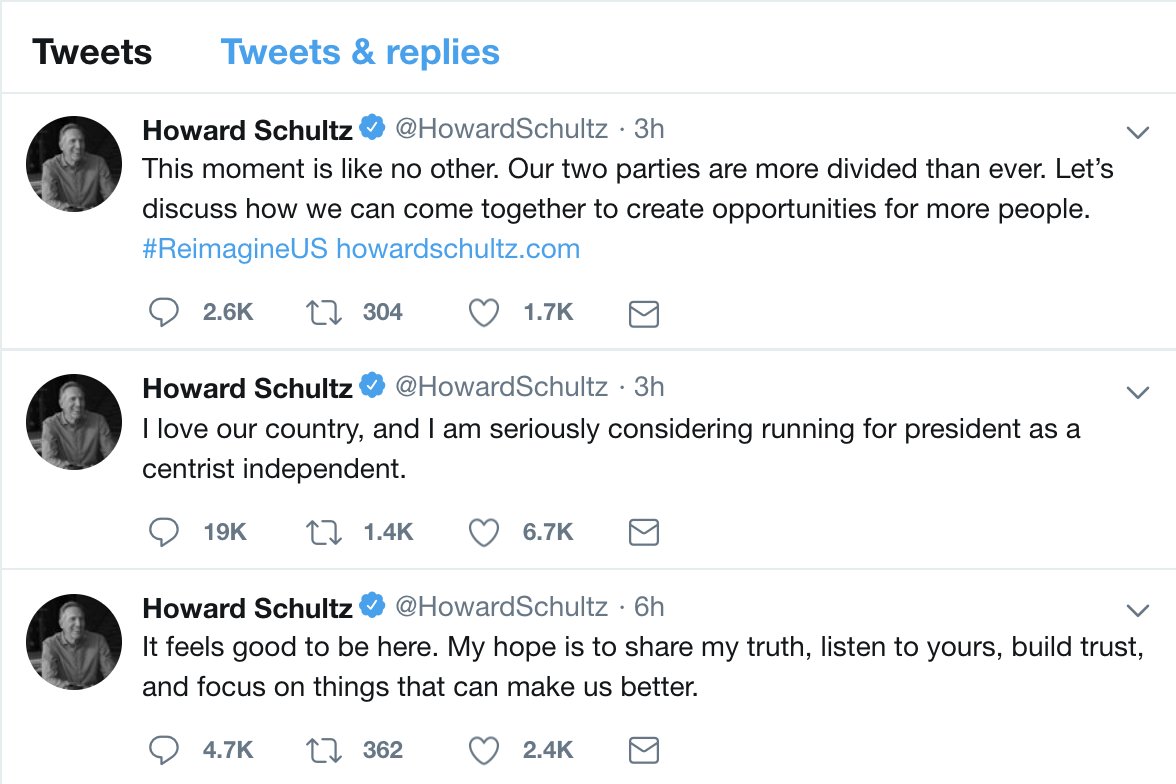1176x784 pixels.
Task: Reply to the 'centrist independent' tweet
Action: pyautogui.click(x=163, y=533)
